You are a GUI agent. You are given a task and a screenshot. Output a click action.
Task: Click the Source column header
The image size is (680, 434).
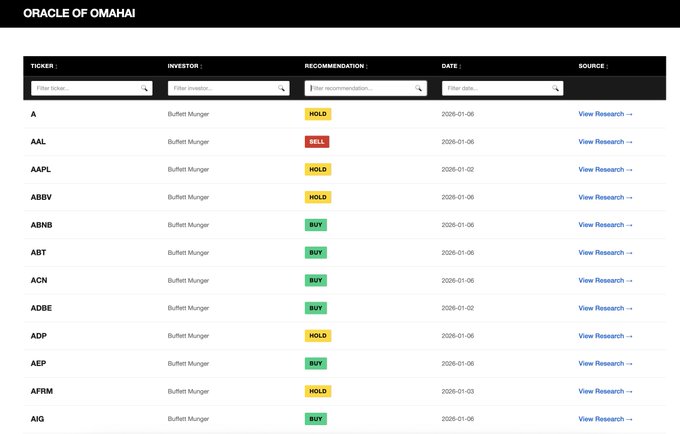[x=592, y=66]
